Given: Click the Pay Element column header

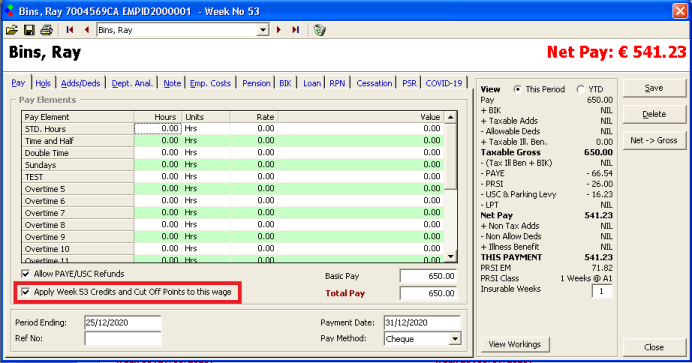Looking at the screenshot, I should pos(78,117).
